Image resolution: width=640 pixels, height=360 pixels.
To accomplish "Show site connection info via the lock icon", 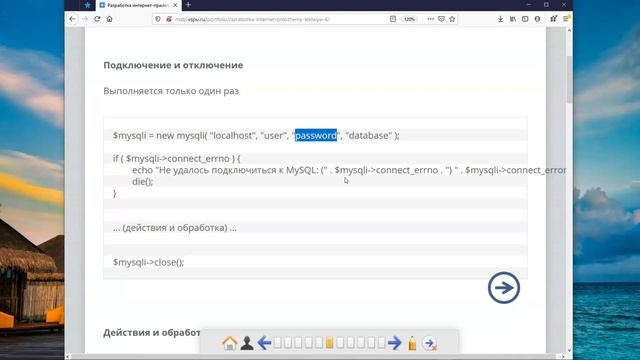I will pos(169,19).
